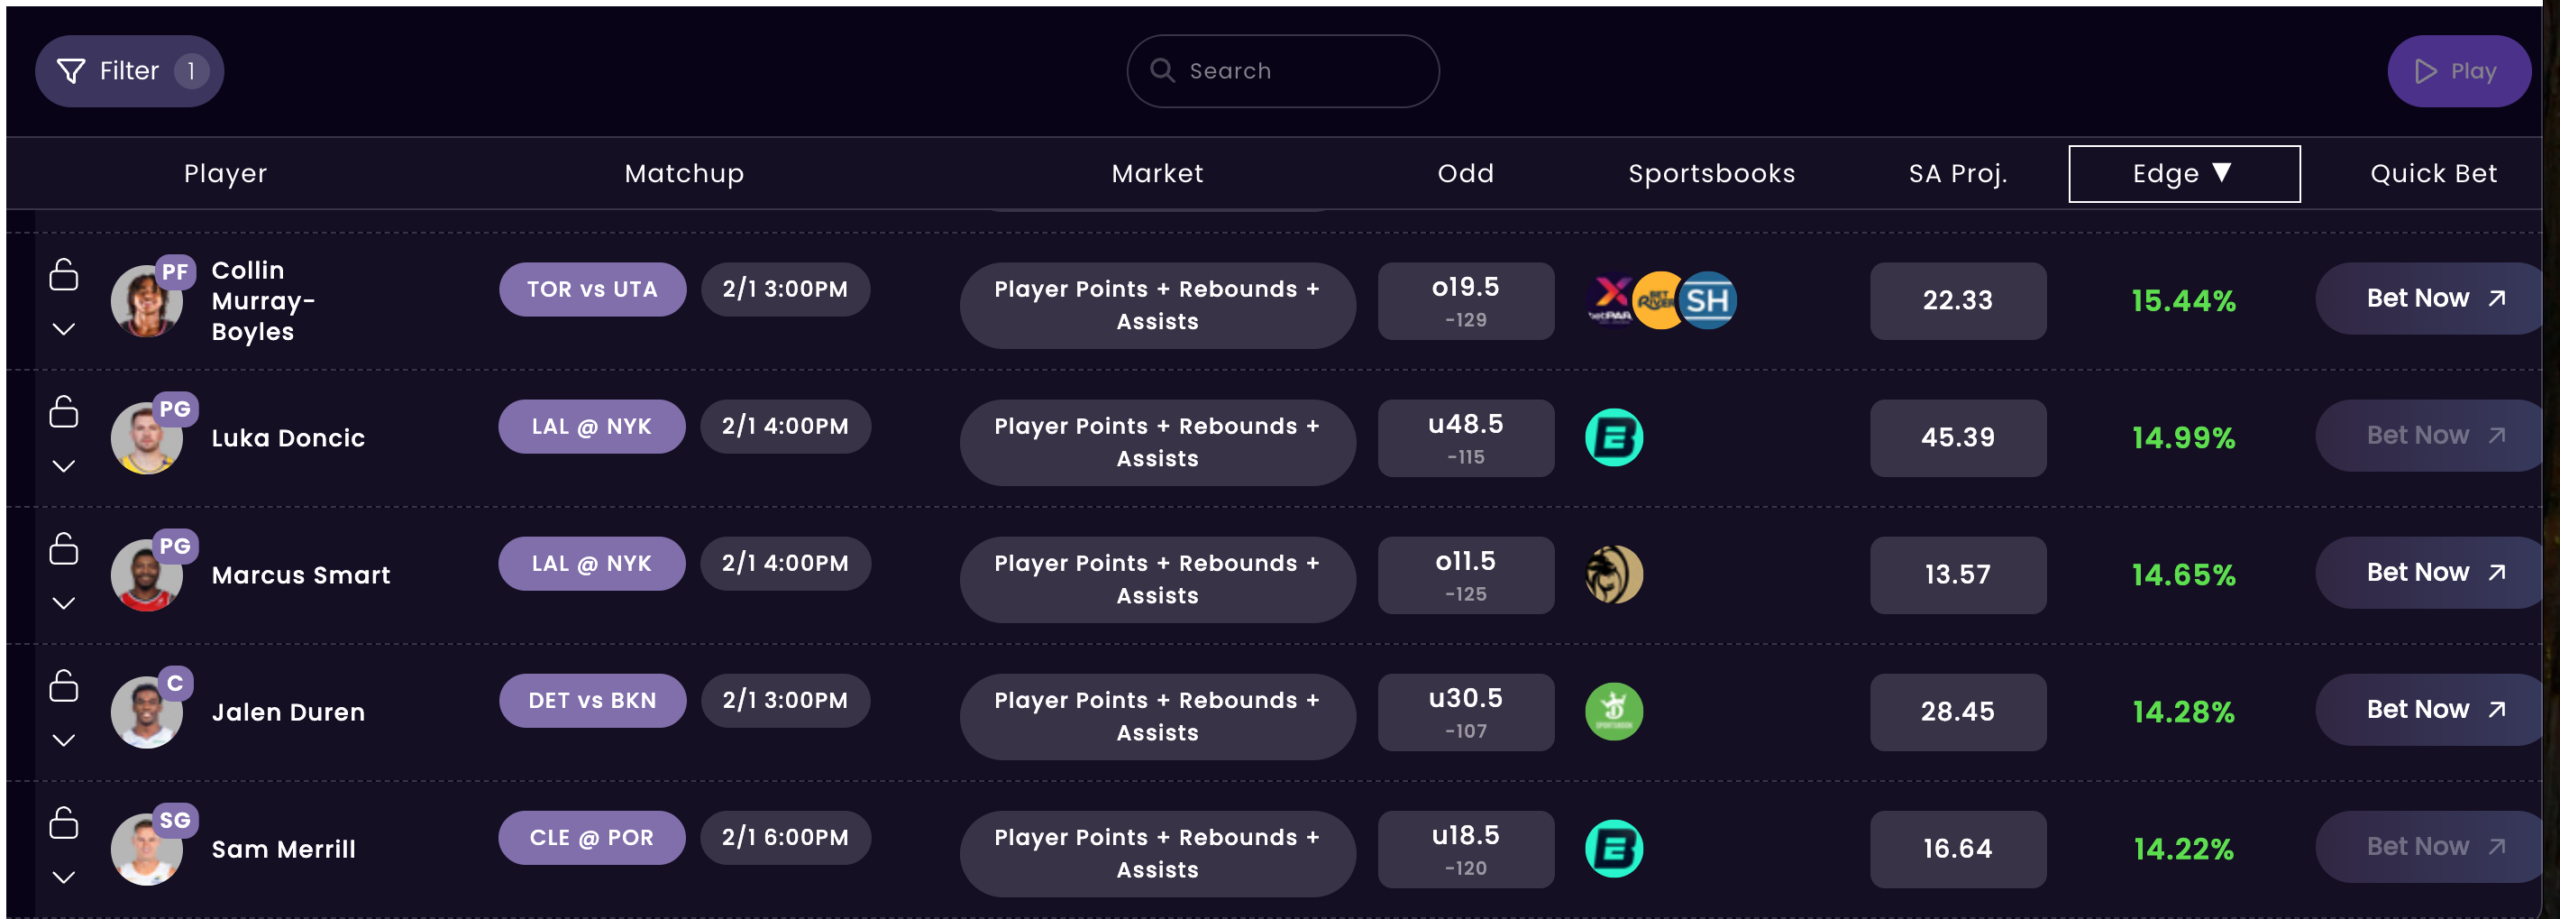Sort by the Edge column dropdown
The image size is (2560, 919).
coord(2183,174)
